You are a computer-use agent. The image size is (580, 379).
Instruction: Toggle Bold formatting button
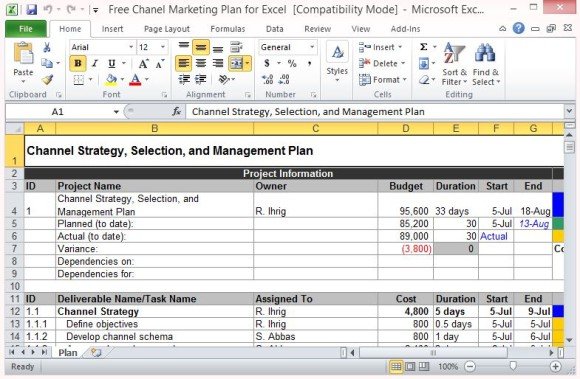click(x=78, y=64)
